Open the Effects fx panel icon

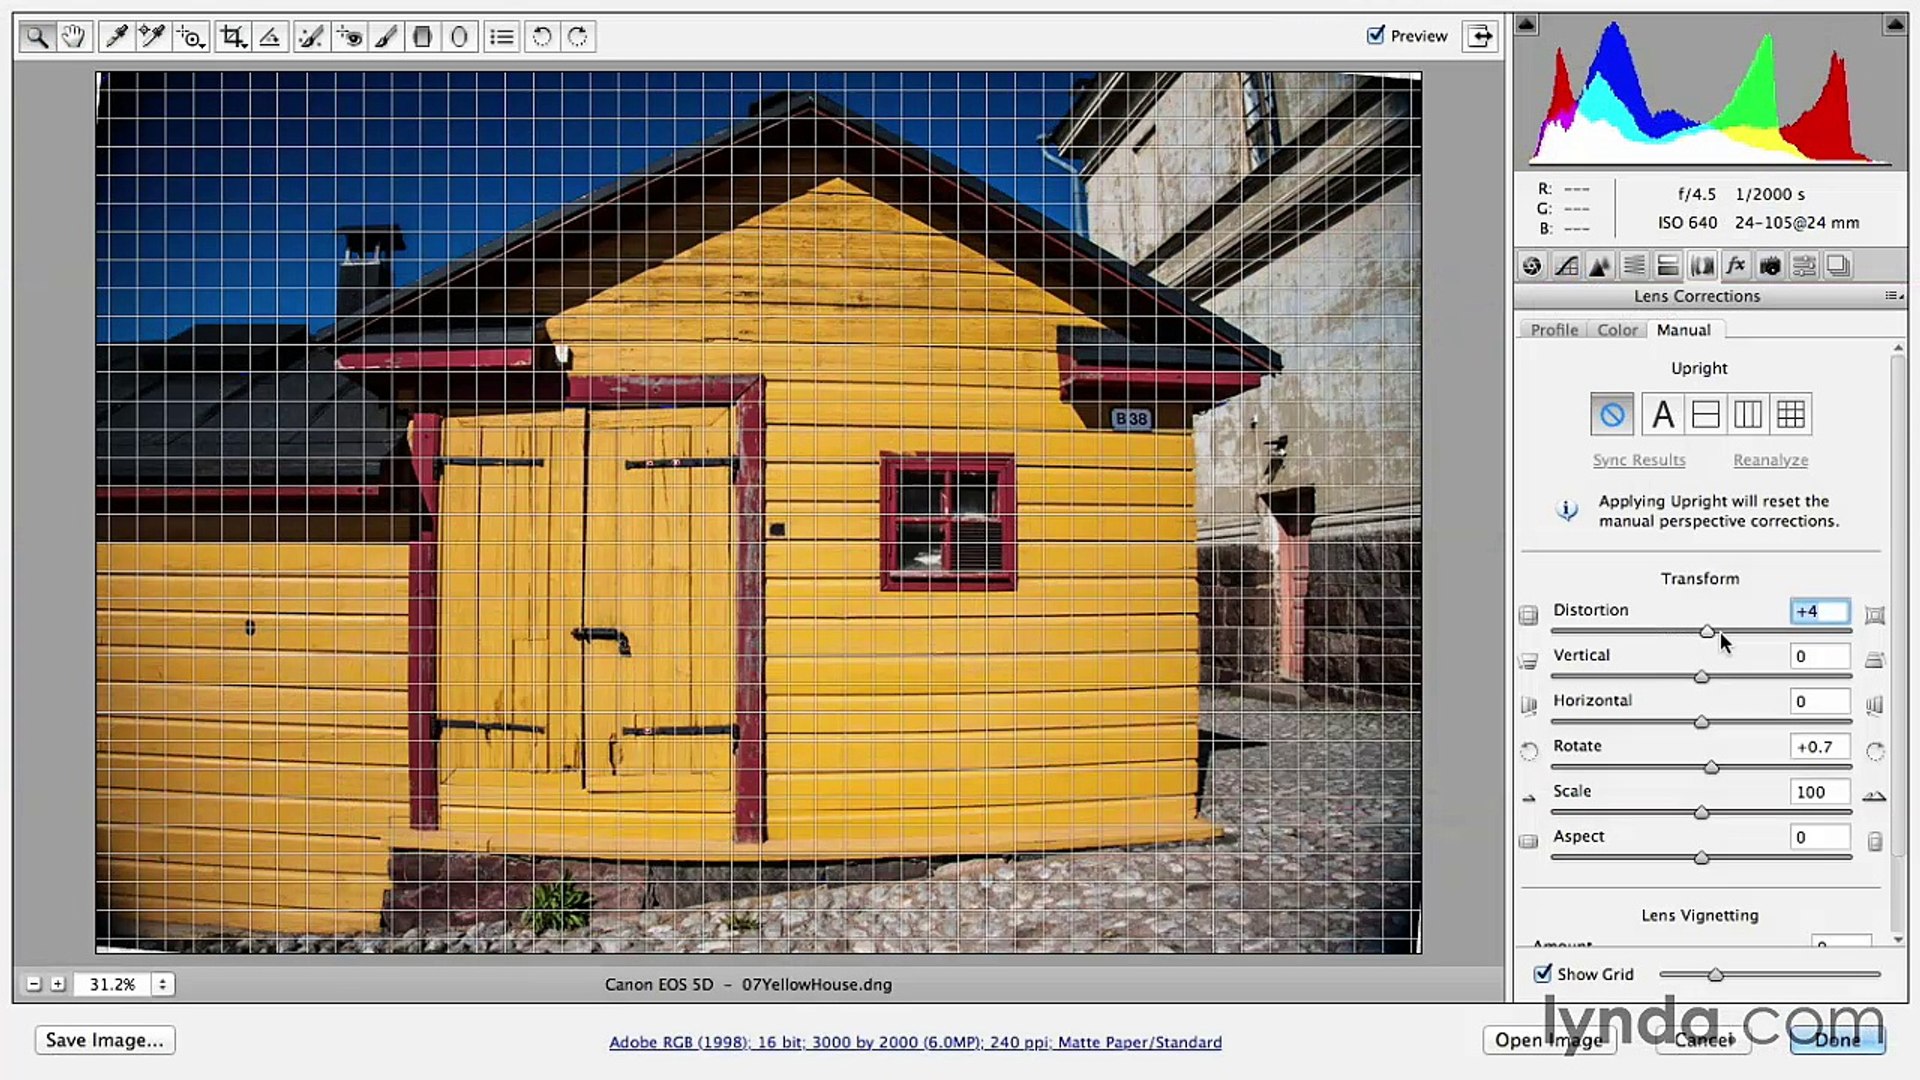(1736, 266)
